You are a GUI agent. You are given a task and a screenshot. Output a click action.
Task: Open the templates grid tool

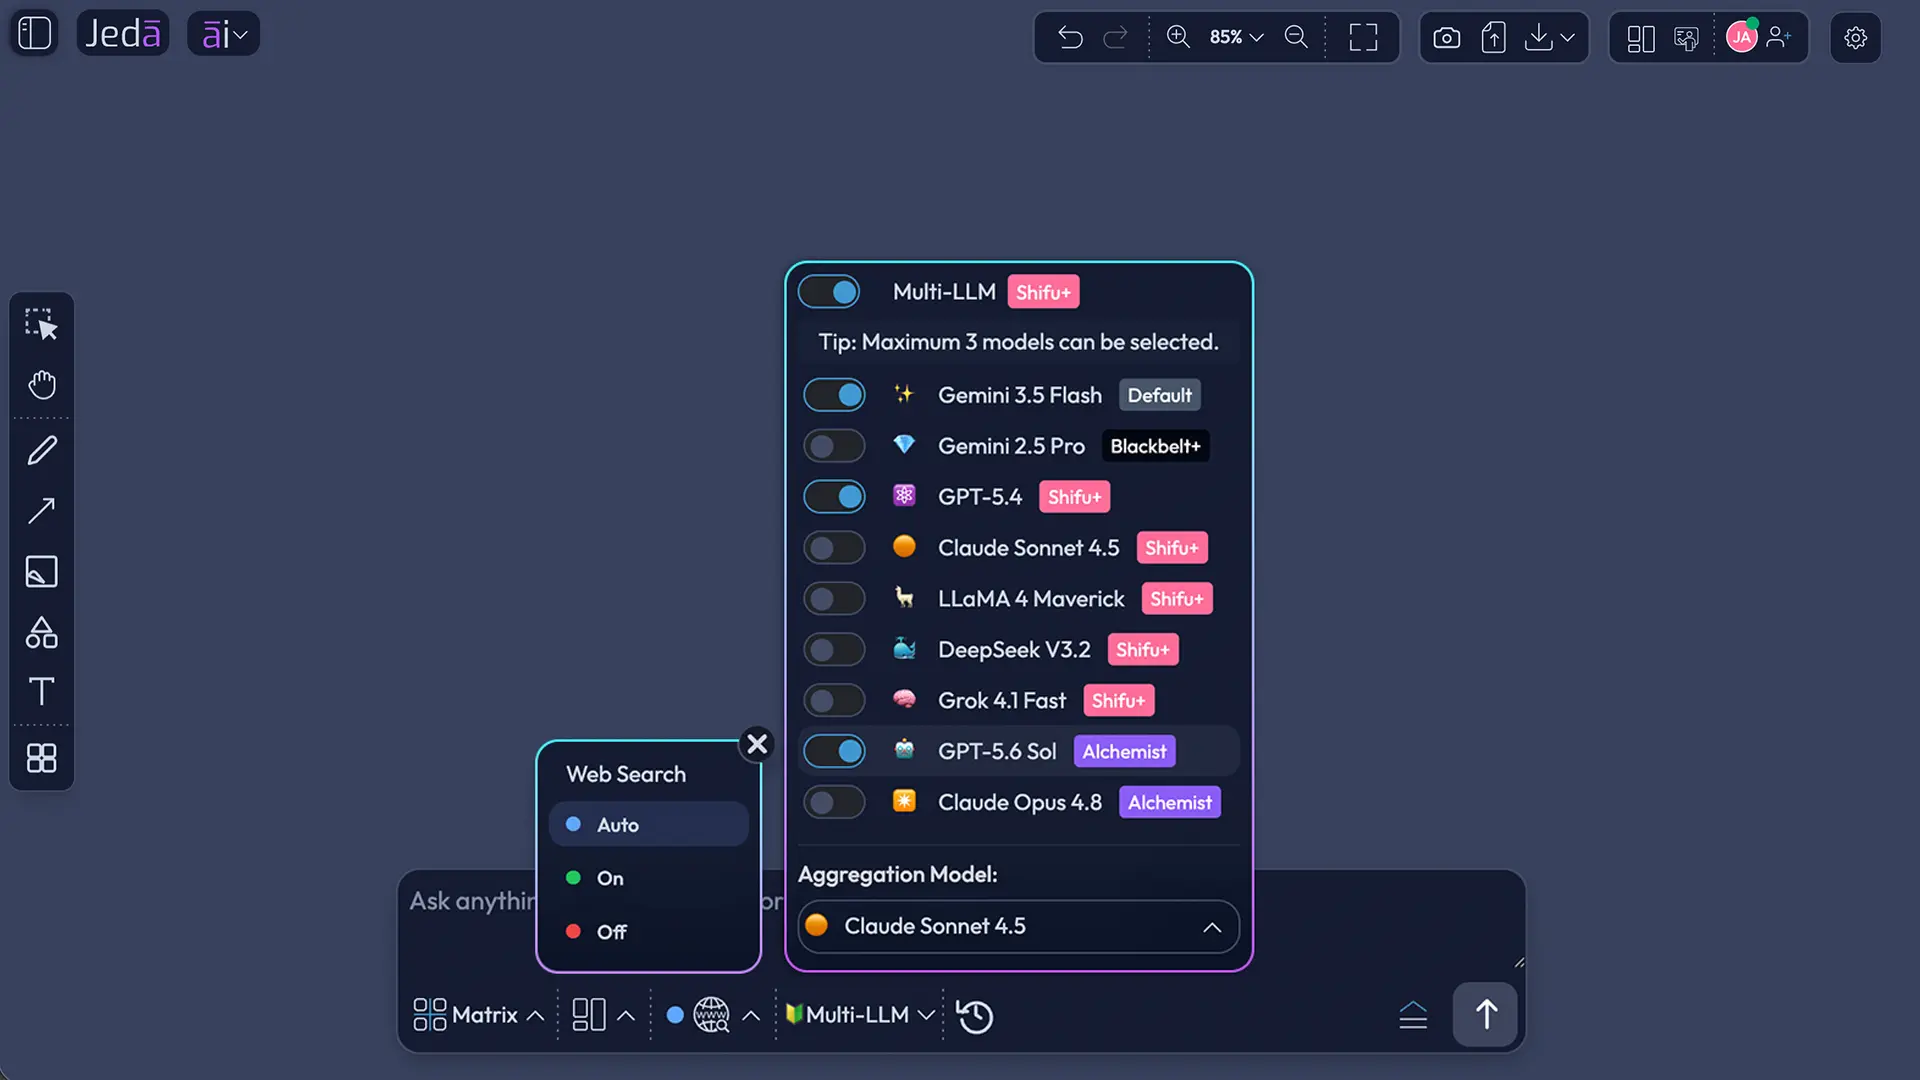[41, 758]
